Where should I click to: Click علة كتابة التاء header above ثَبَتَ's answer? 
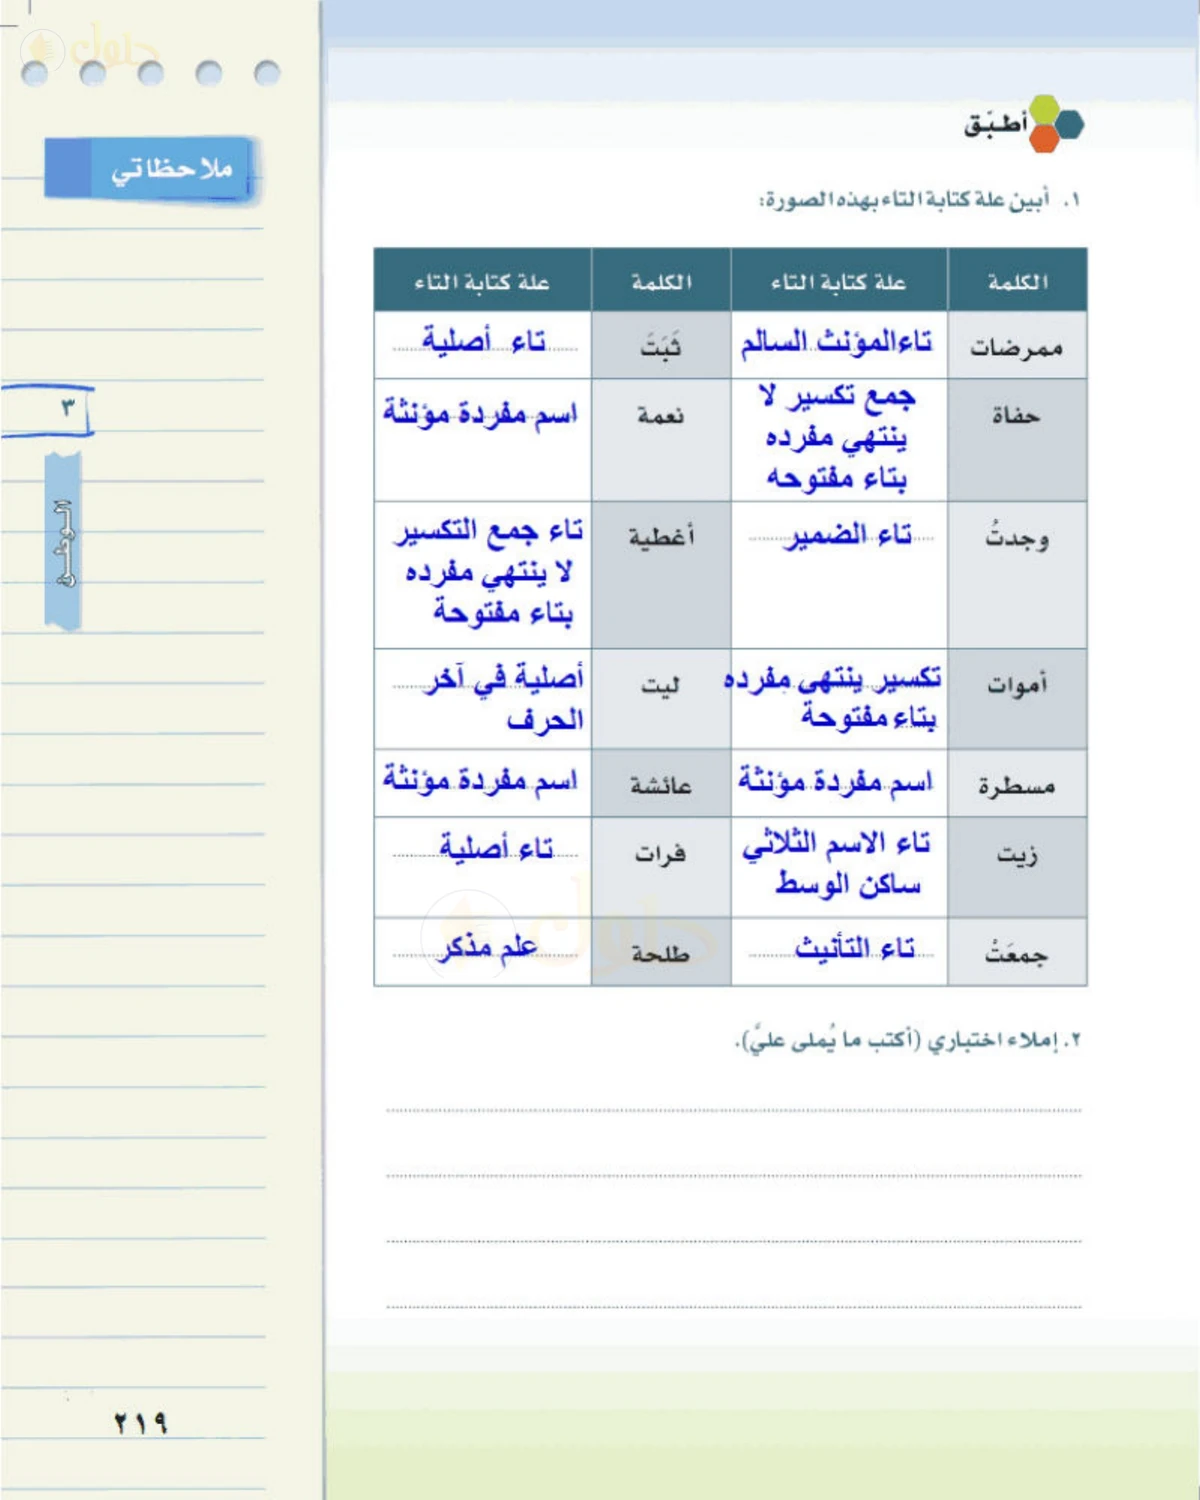pyautogui.click(x=482, y=282)
